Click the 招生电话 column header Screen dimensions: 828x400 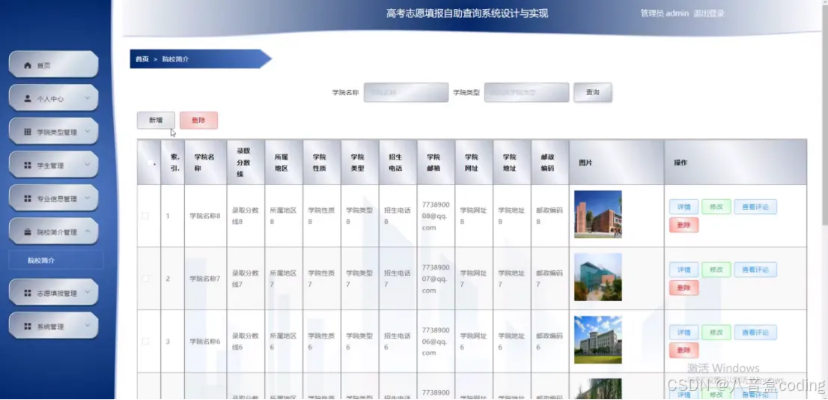pos(398,162)
